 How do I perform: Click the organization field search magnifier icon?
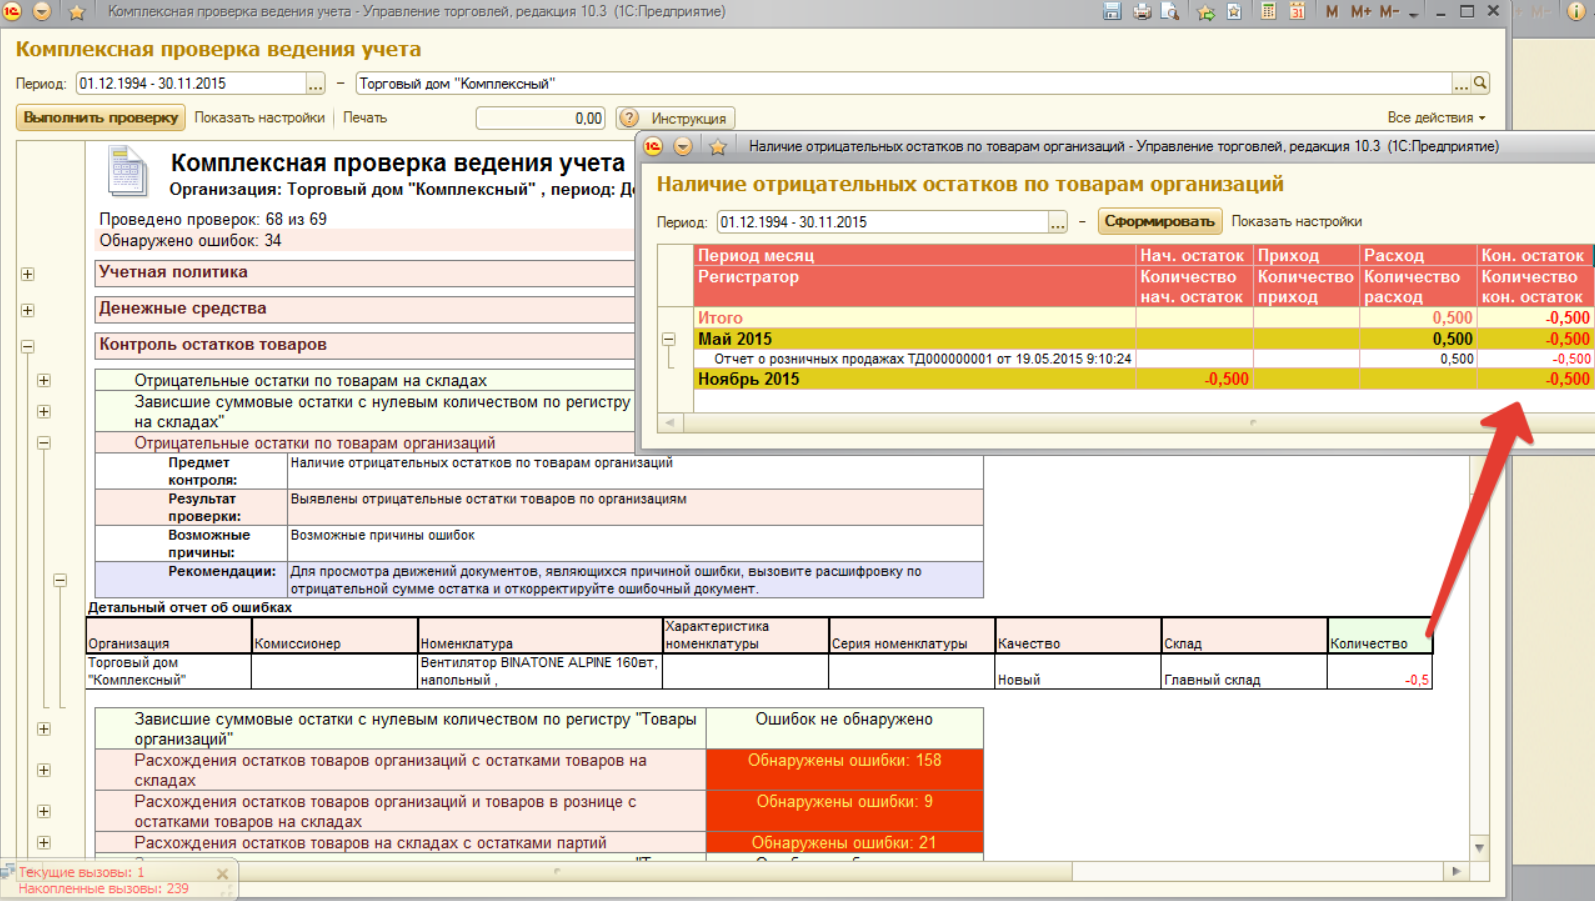pos(1481,83)
